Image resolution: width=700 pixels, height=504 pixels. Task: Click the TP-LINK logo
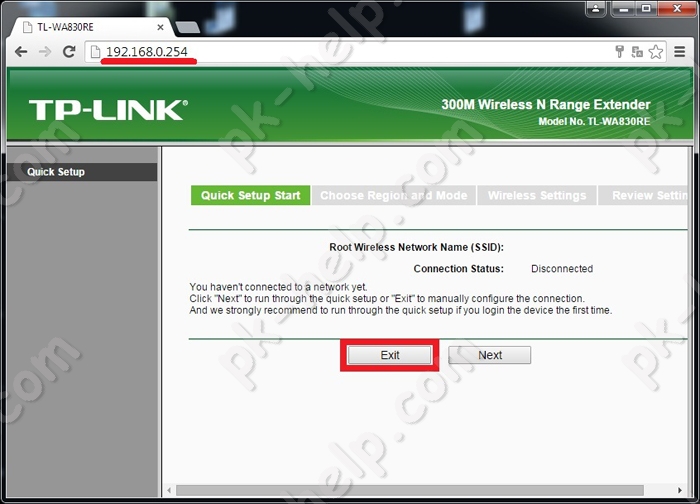click(x=108, y=110)
